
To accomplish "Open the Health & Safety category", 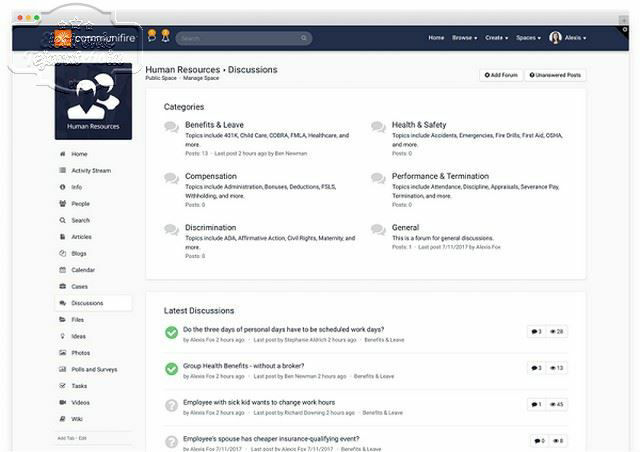I will pyautogui.click(x=419, y=125).
